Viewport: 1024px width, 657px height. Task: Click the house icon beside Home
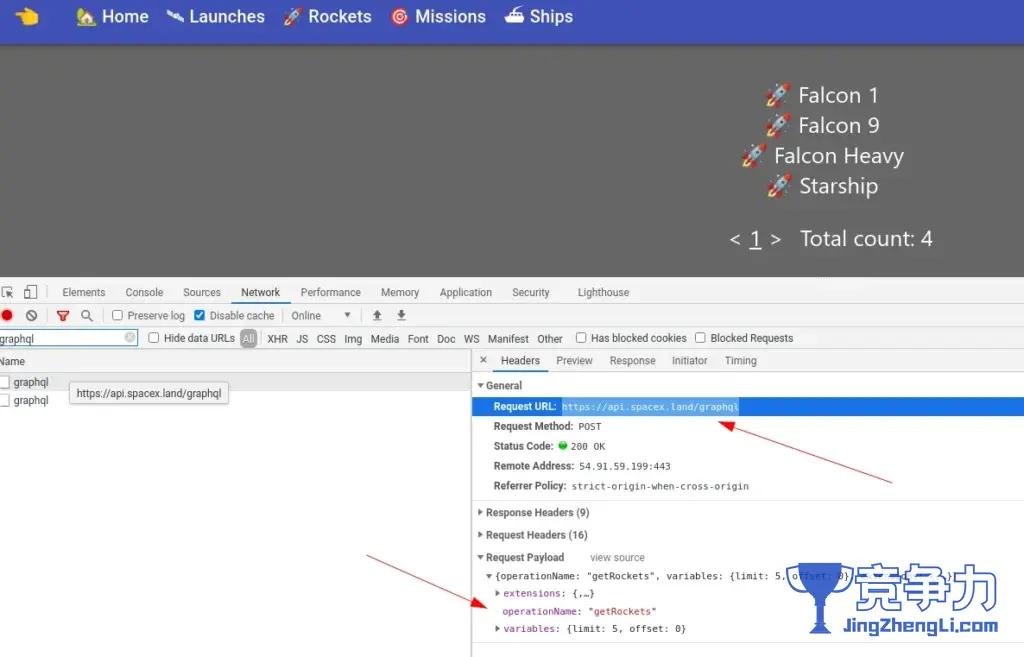(86, 17)
